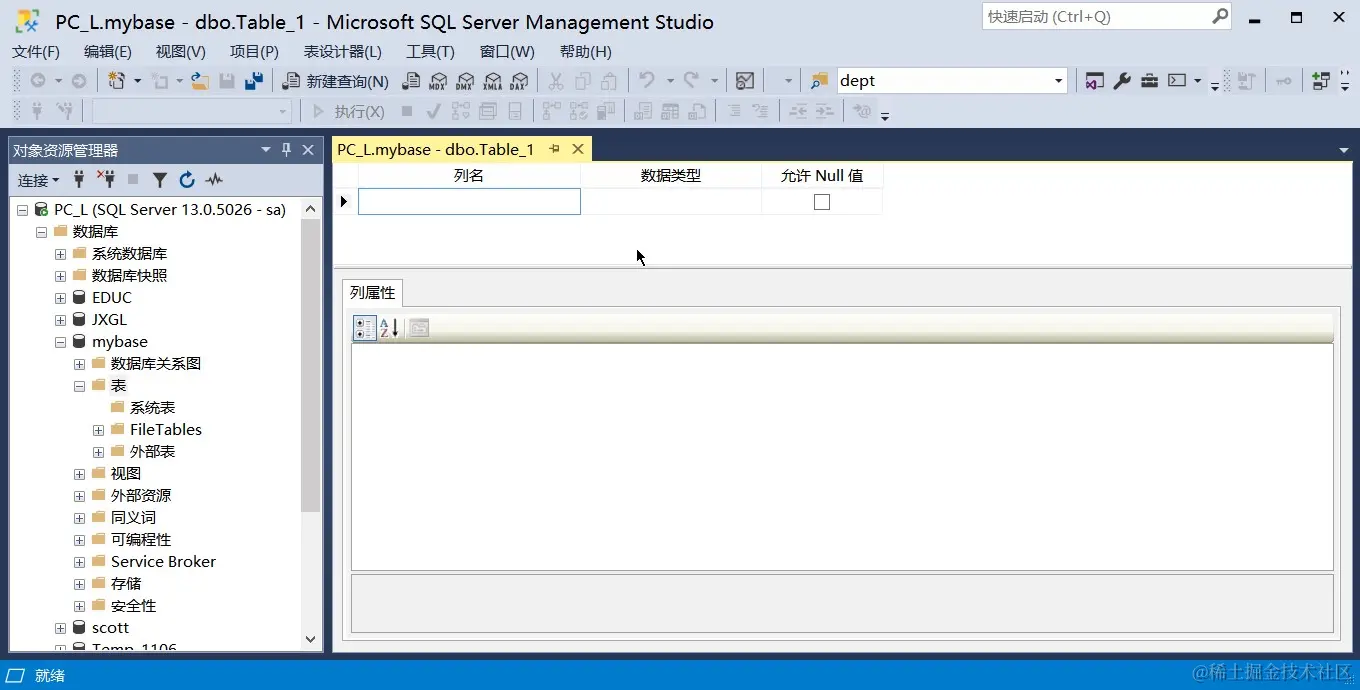The image size is (1360, 690).
Task: Click the Save All disks icon
Action: click(254, 81)
